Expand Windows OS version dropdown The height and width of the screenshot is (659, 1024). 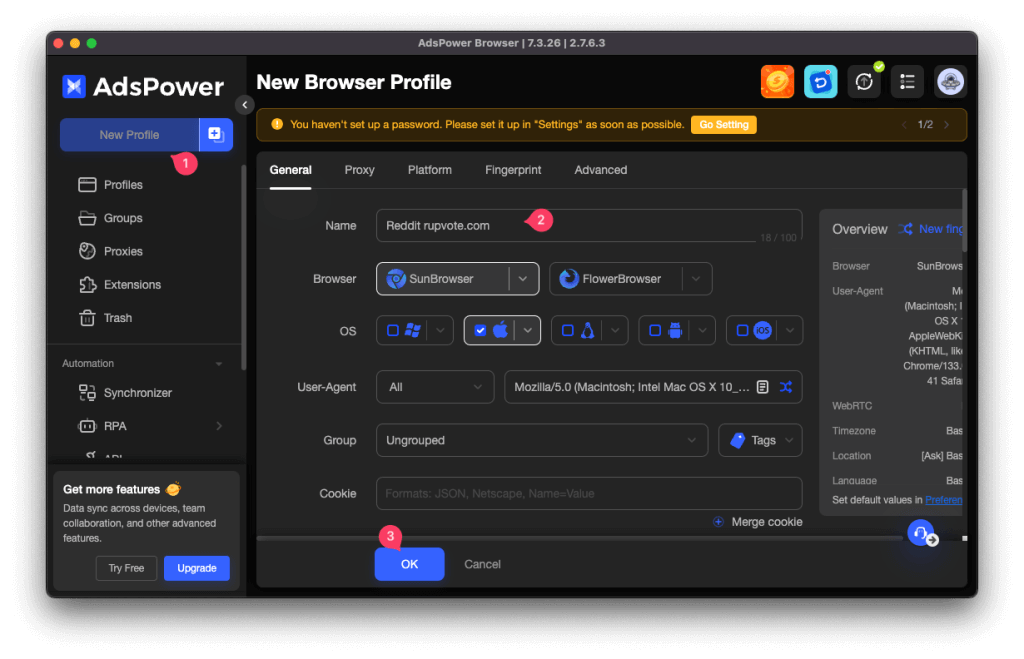pyautogui.click(x=440, y=330)
